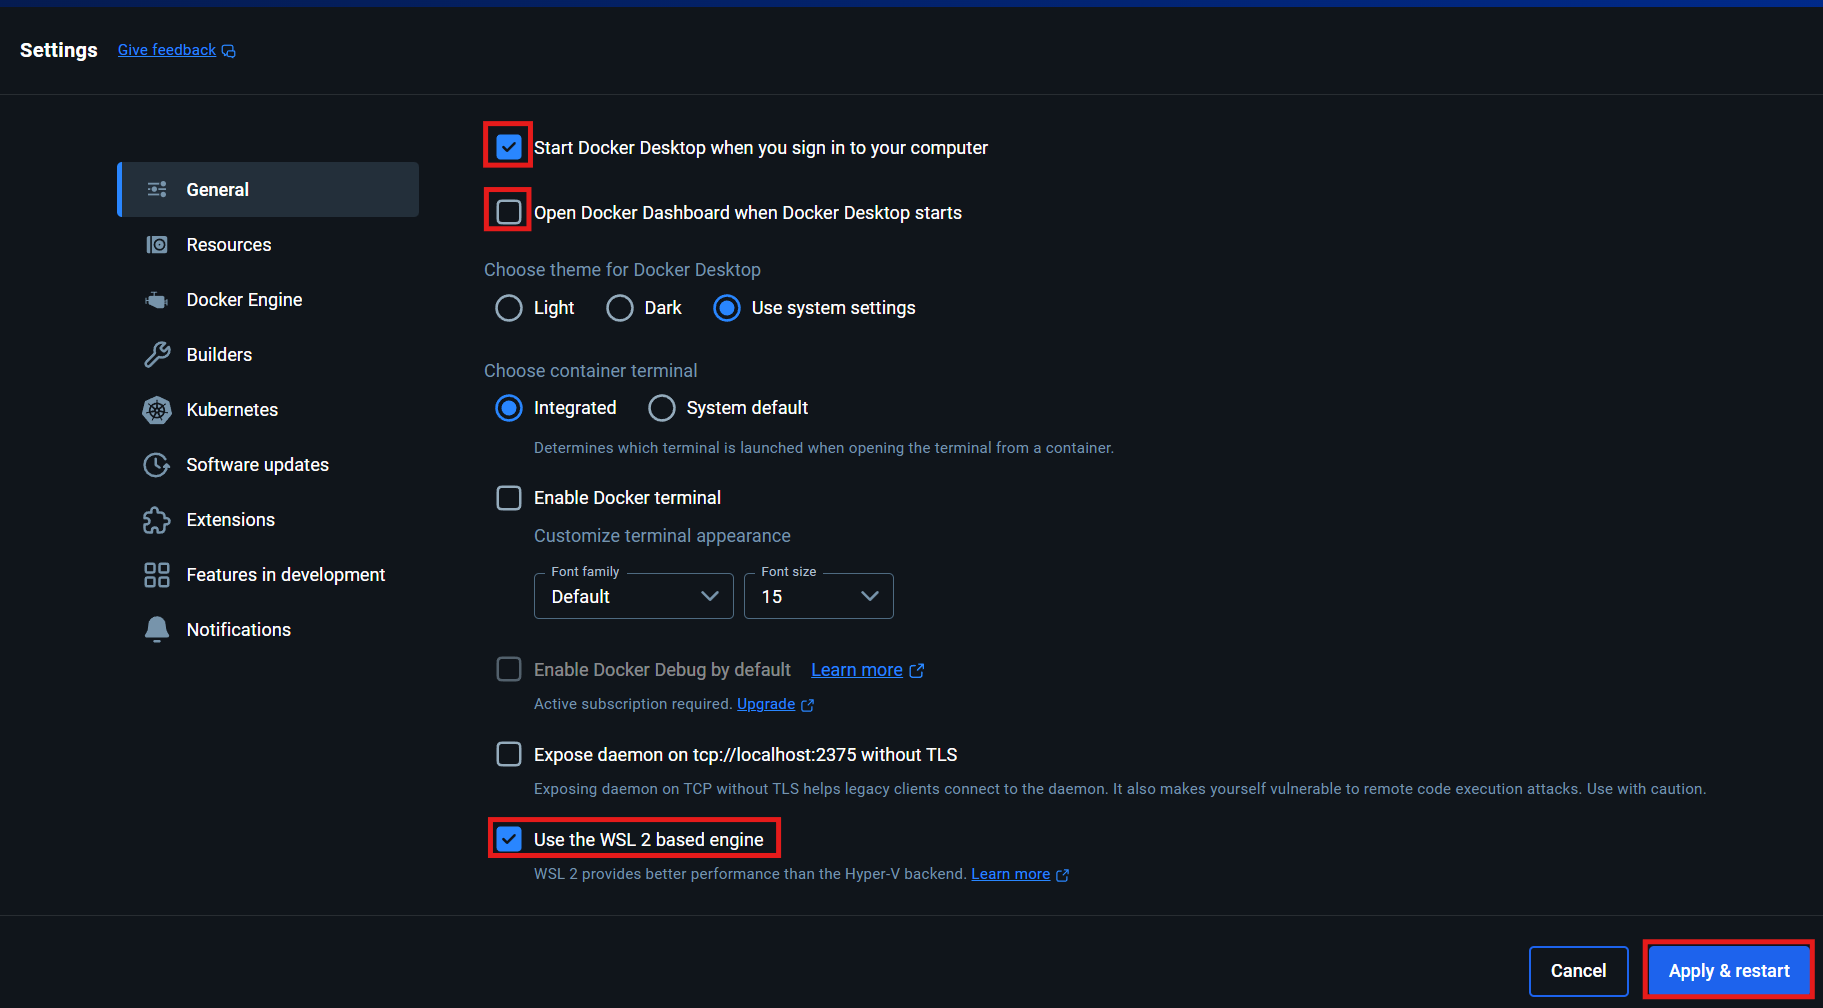This screenshot has width=1823, height=1008.
Task: Click the Features in development grid icon
Action: pos(157,575)
